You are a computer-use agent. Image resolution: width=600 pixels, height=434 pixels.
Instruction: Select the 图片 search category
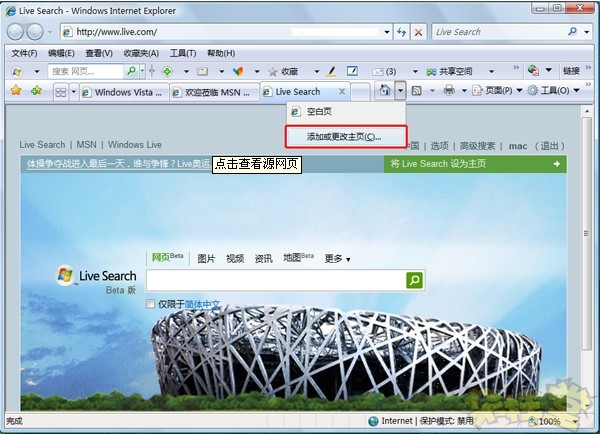[x=206, y=259]
